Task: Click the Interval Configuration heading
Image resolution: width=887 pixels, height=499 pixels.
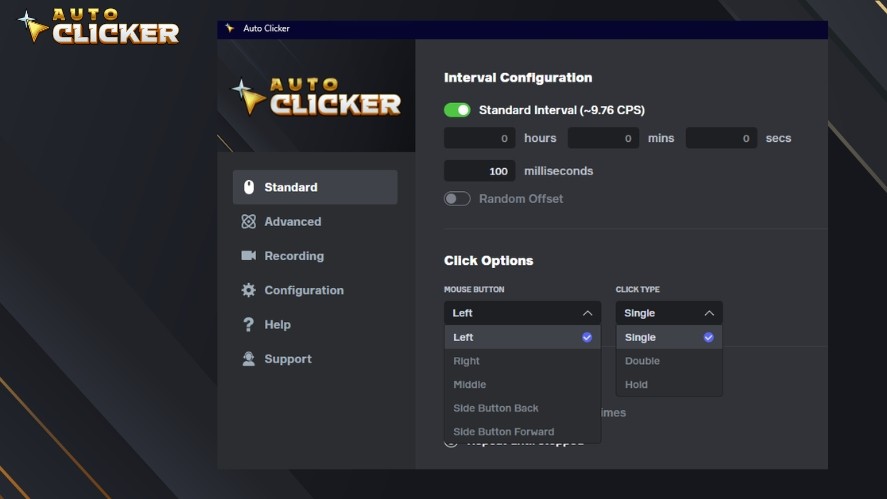Action: pos(518,78)
